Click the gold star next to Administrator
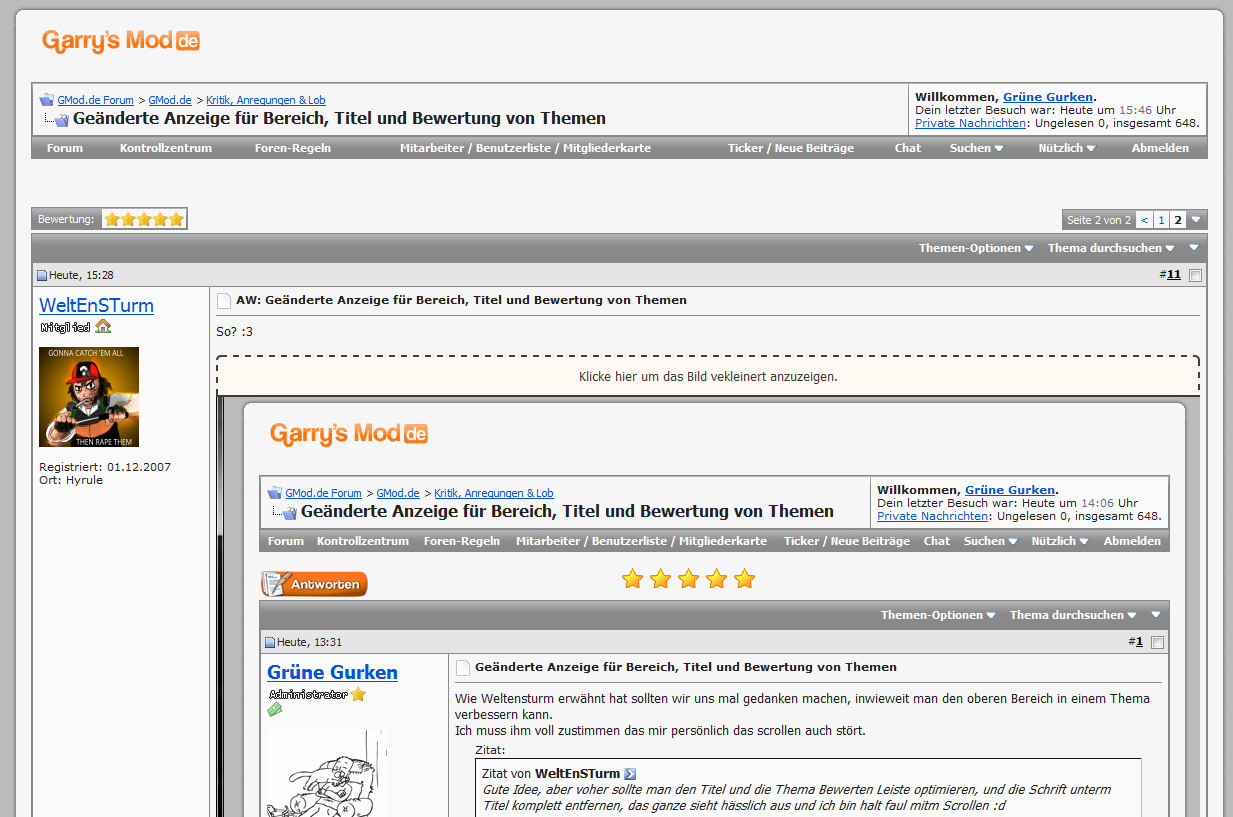 [x=358, y=694]
